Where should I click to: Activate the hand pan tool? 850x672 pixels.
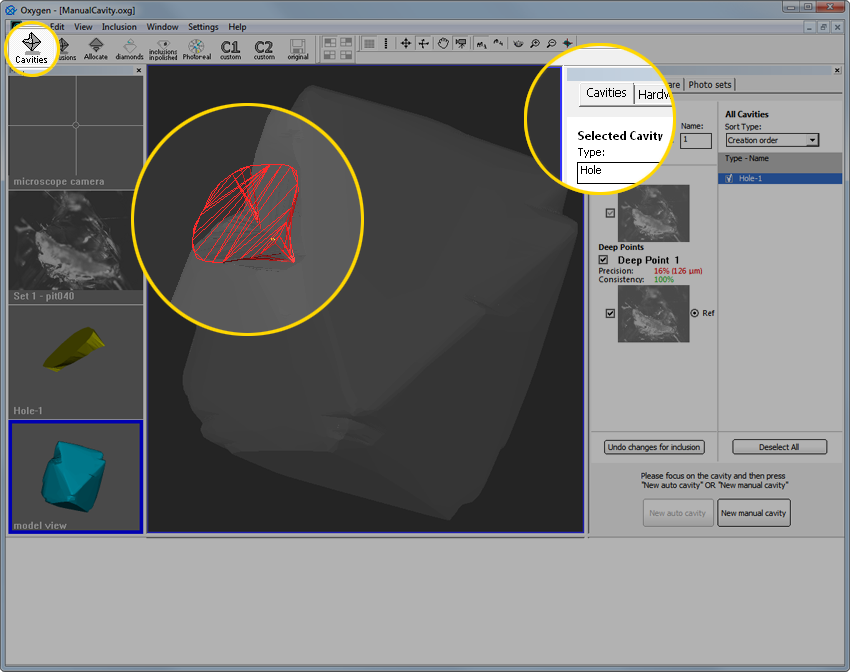442,43
